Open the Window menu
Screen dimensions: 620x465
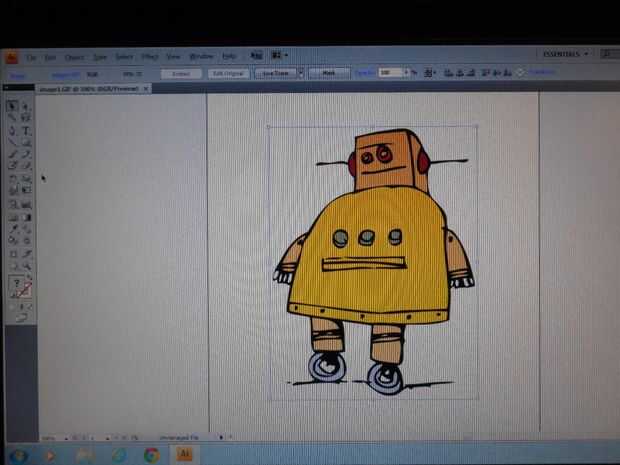(x=201, y=57)
